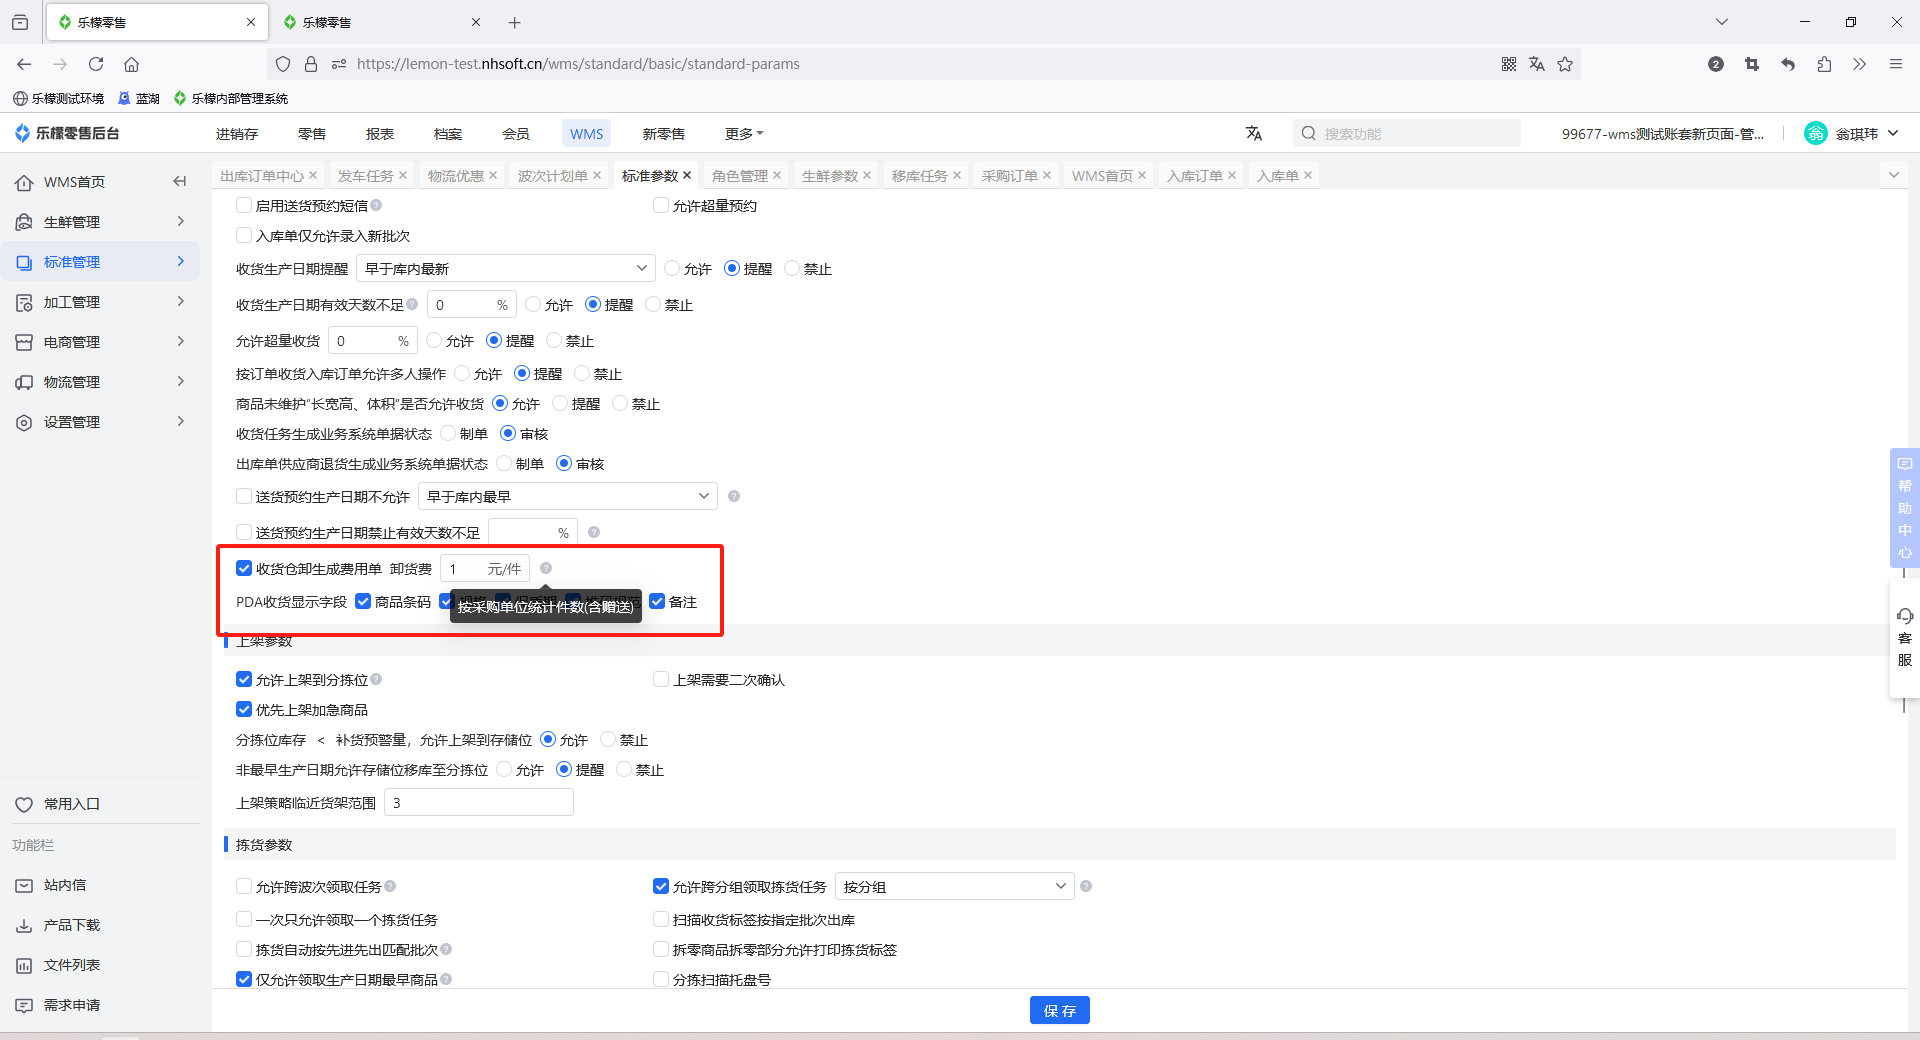1920x1040 pixels.
Task: Open the 早于库内最早 dropdown
Action: [x=567, y=496]
